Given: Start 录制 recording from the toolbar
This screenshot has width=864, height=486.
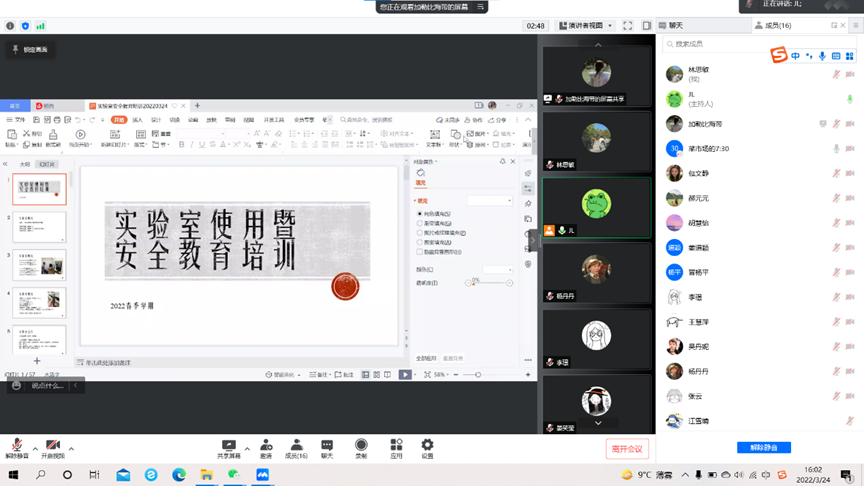Looking at the screenshot, I should coord(361,445).
